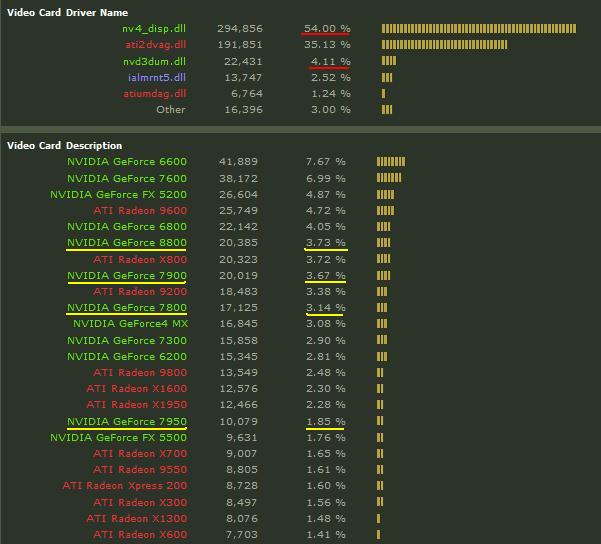This screenshot has width=601, height=544.
Task: Select NVIDIA GeForce 6800 label
Action: tap(127, 227)
